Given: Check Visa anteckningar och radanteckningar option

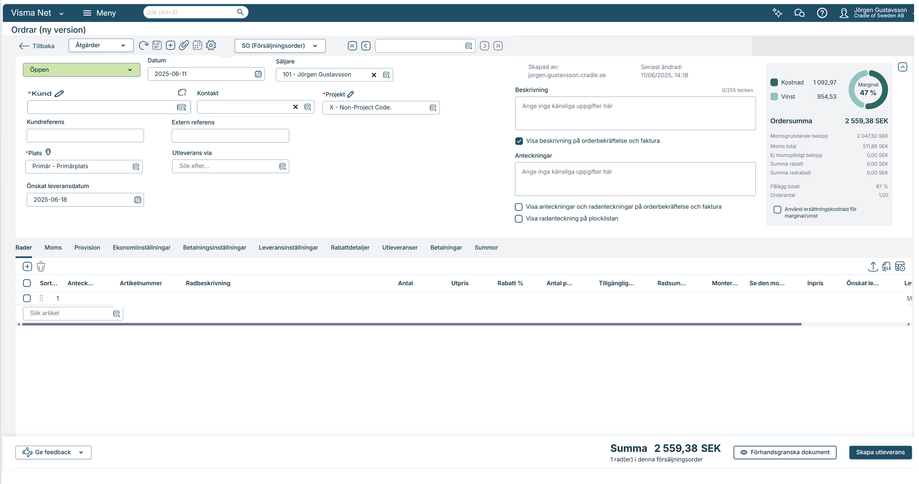Looking at the screenshot, I should [519, 207].
